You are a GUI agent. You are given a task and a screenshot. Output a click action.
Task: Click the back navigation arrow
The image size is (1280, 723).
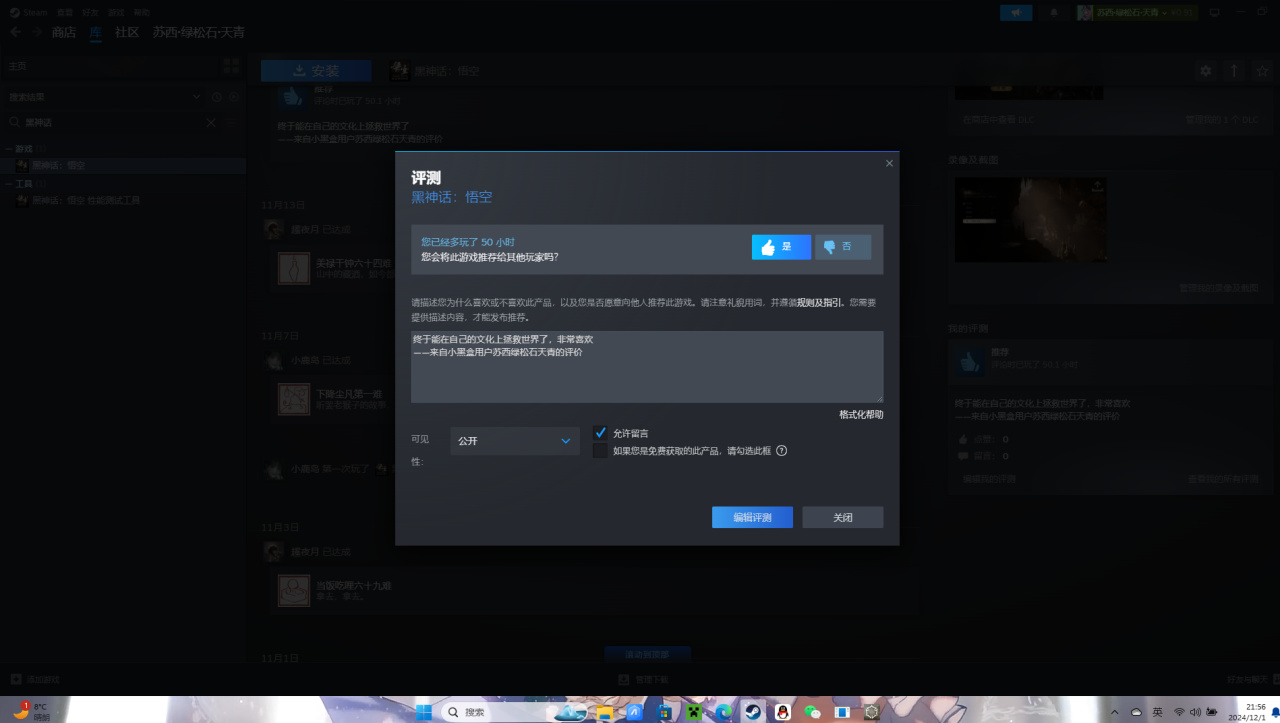pyautogui.click(x=15, y=32)
